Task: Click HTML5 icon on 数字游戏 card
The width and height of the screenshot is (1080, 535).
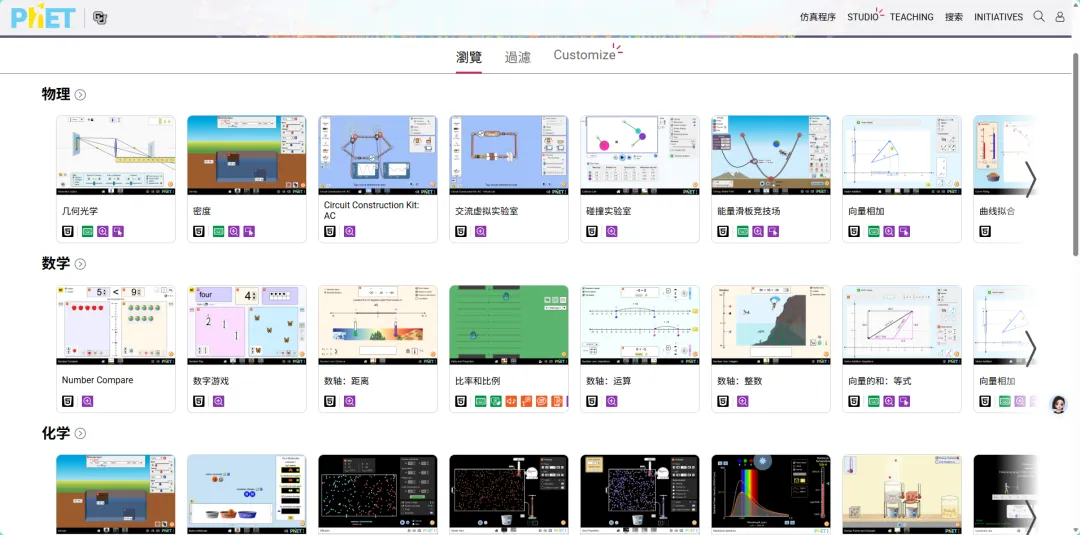Action: pyautogui.click(x=198, y=401)
